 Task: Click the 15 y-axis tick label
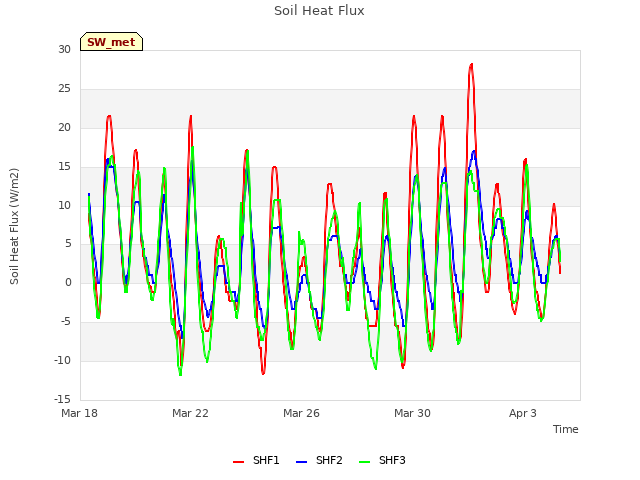(x=64, y=167)
